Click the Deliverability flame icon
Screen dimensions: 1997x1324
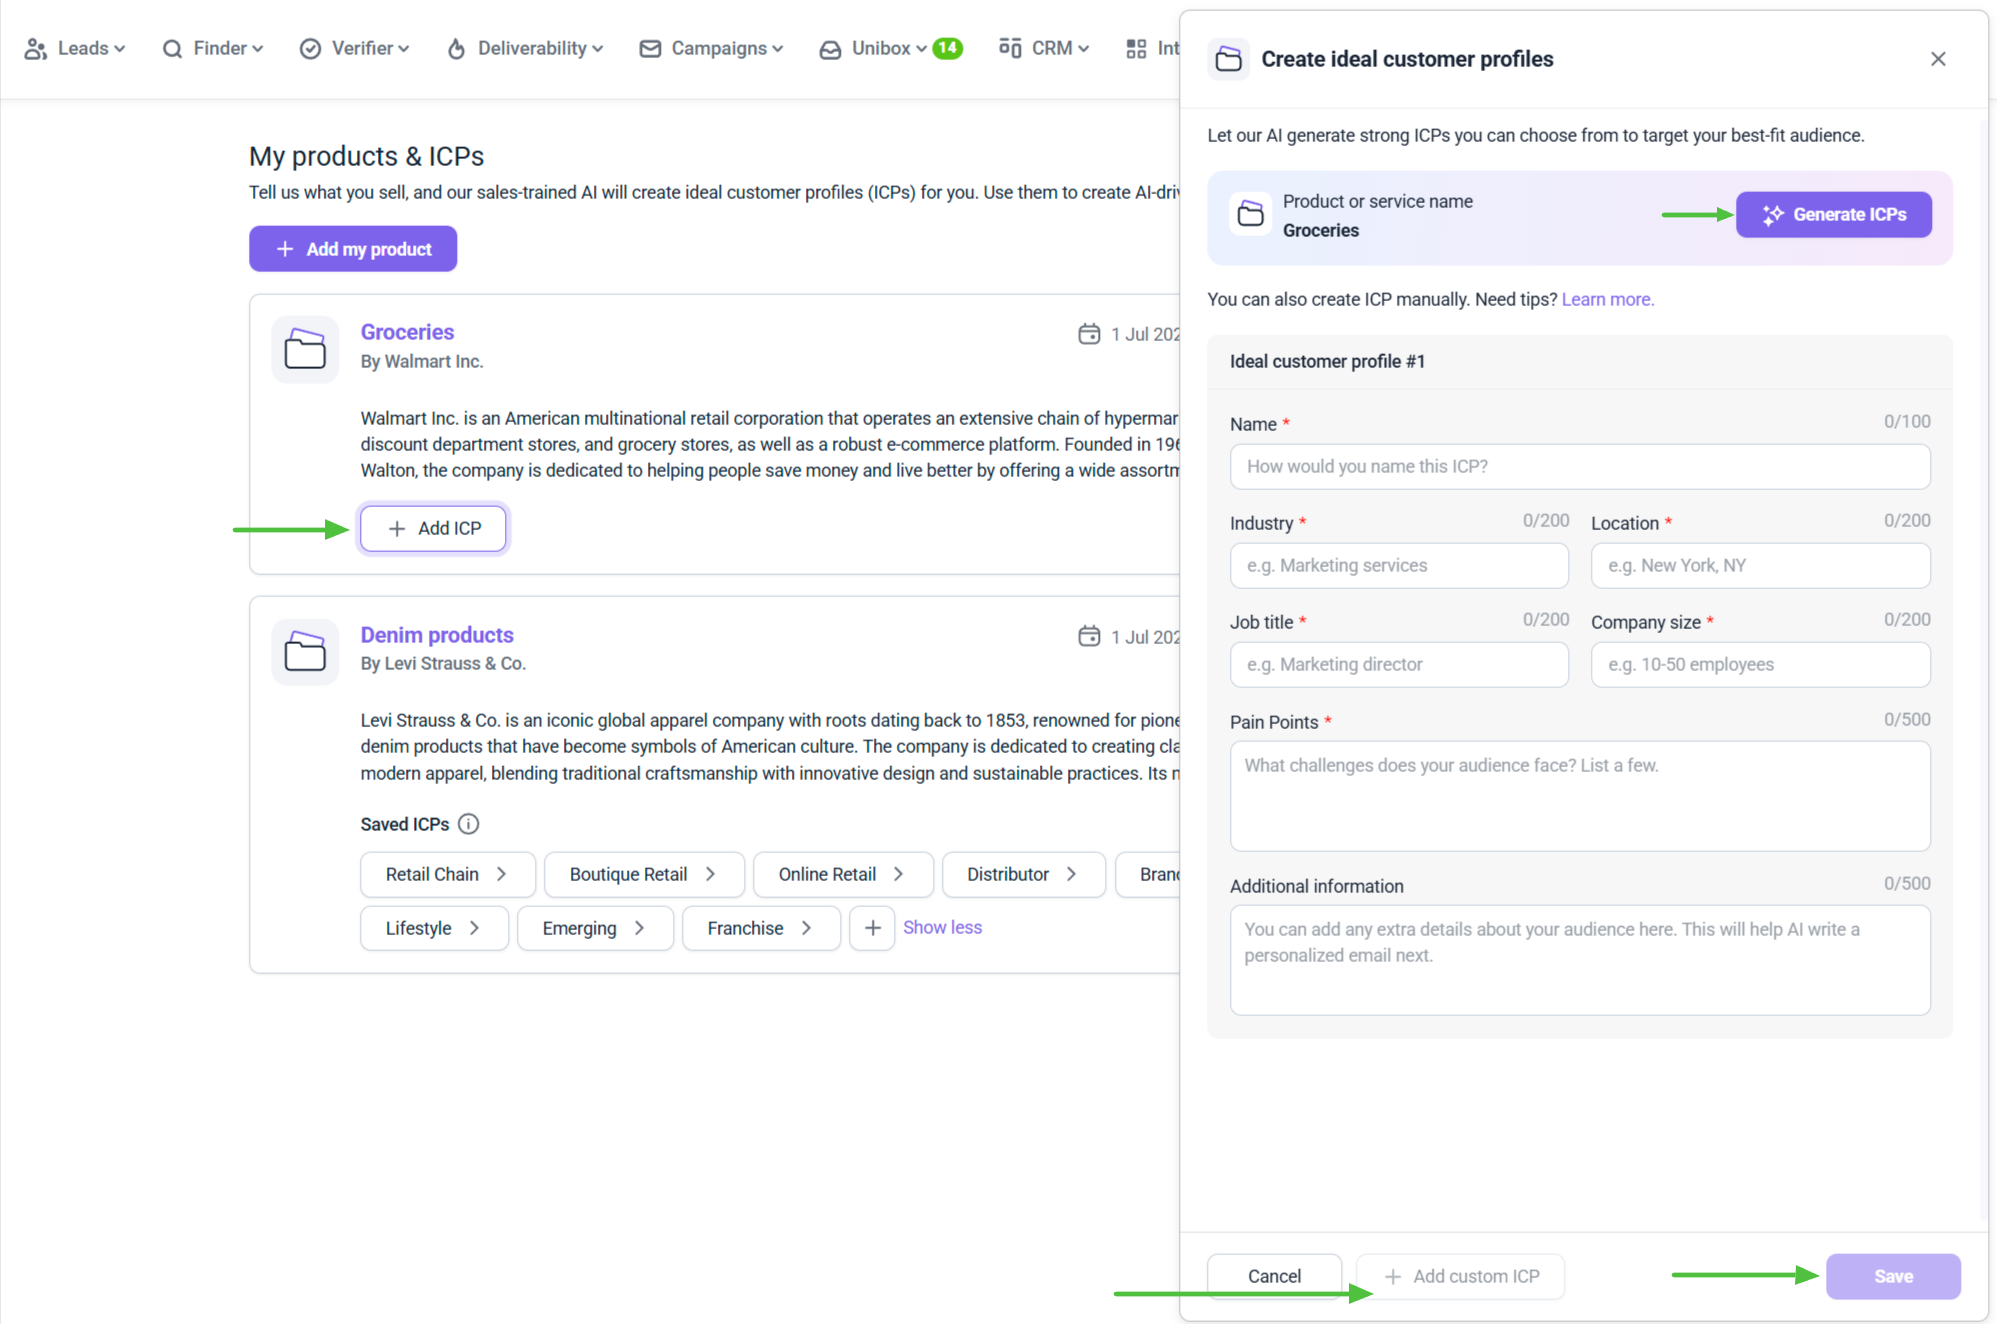click(x=456, y=48)
